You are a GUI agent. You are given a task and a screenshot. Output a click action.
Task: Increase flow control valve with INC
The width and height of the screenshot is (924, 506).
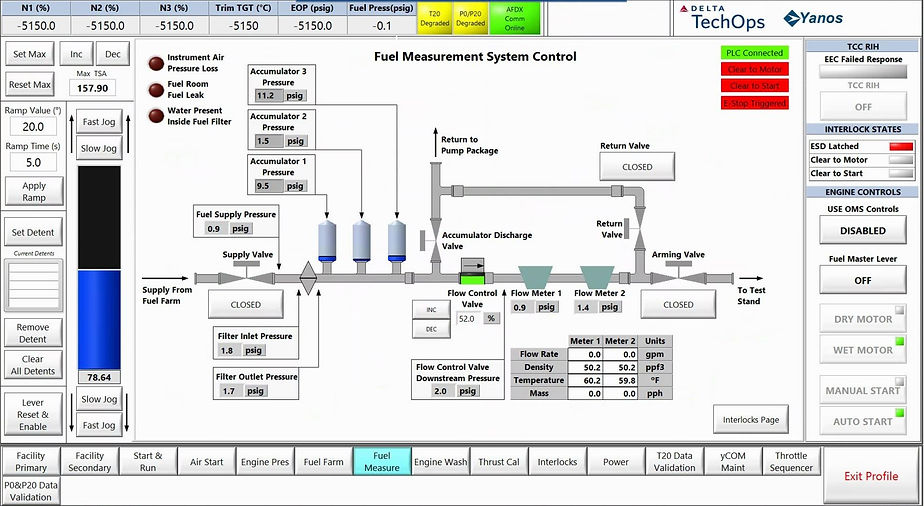431,309
